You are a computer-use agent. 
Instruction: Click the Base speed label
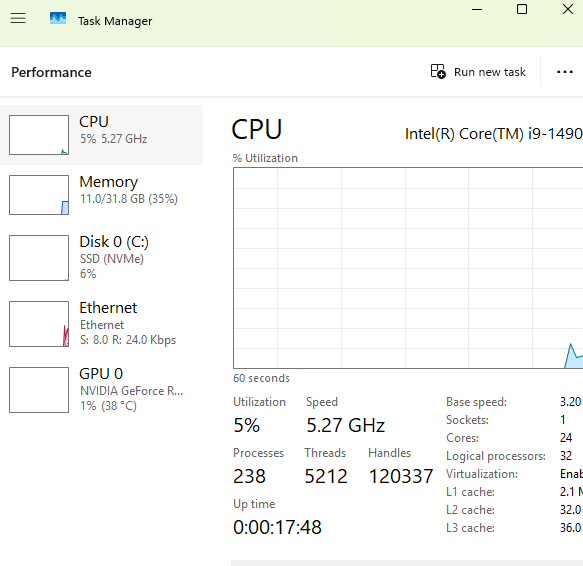click(x=476, y=402)
